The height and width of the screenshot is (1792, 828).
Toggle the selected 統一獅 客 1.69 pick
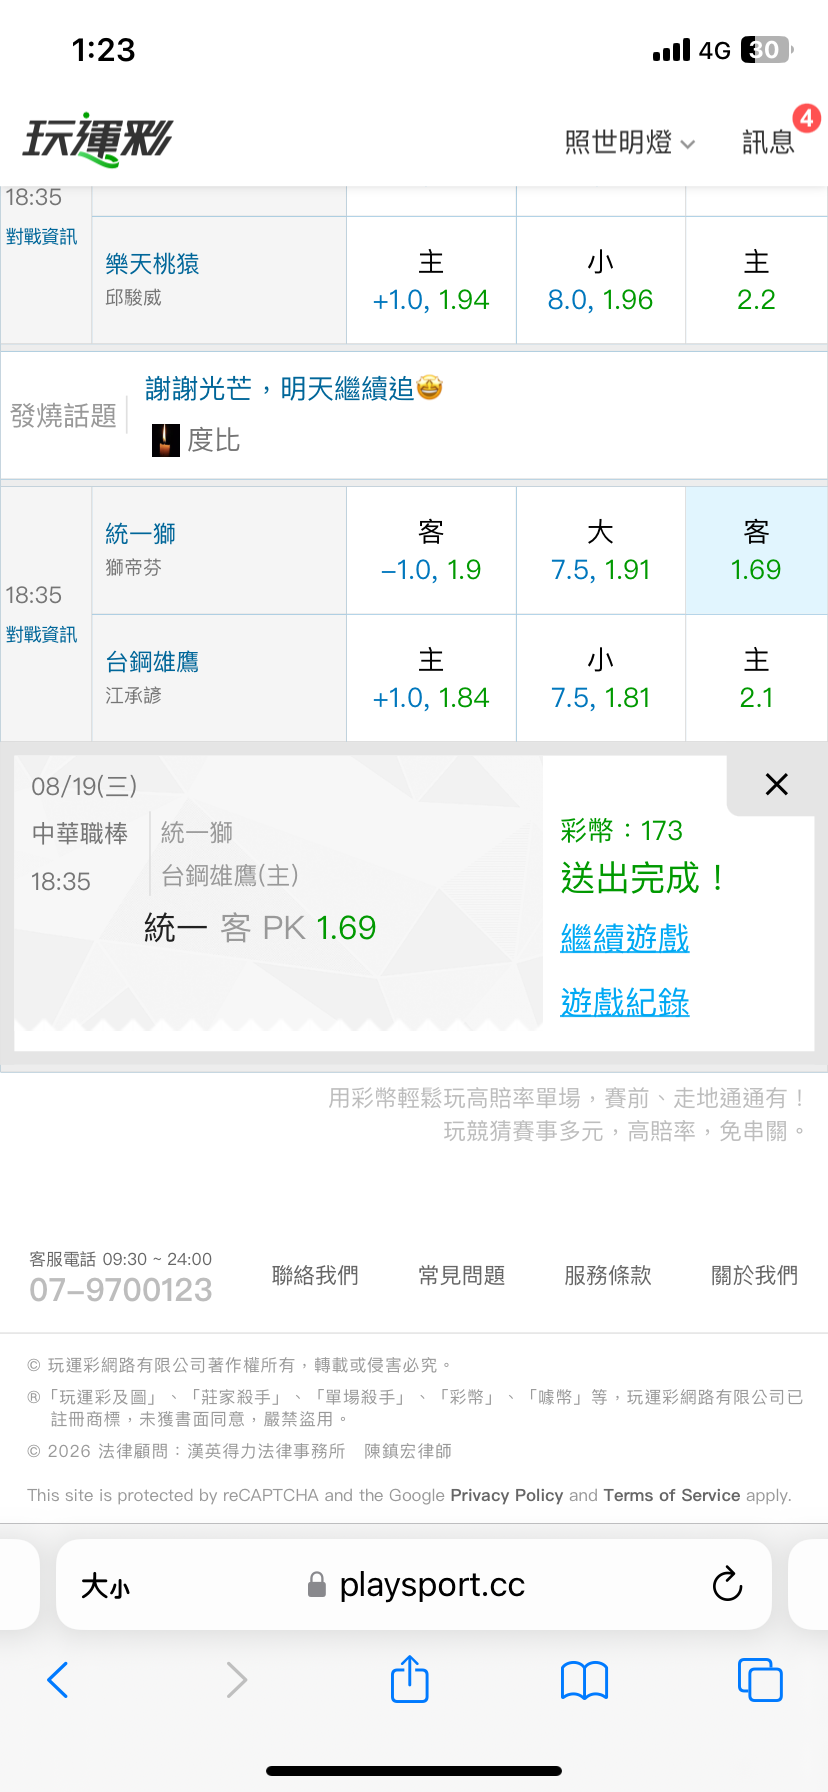[x=756, y=551]
